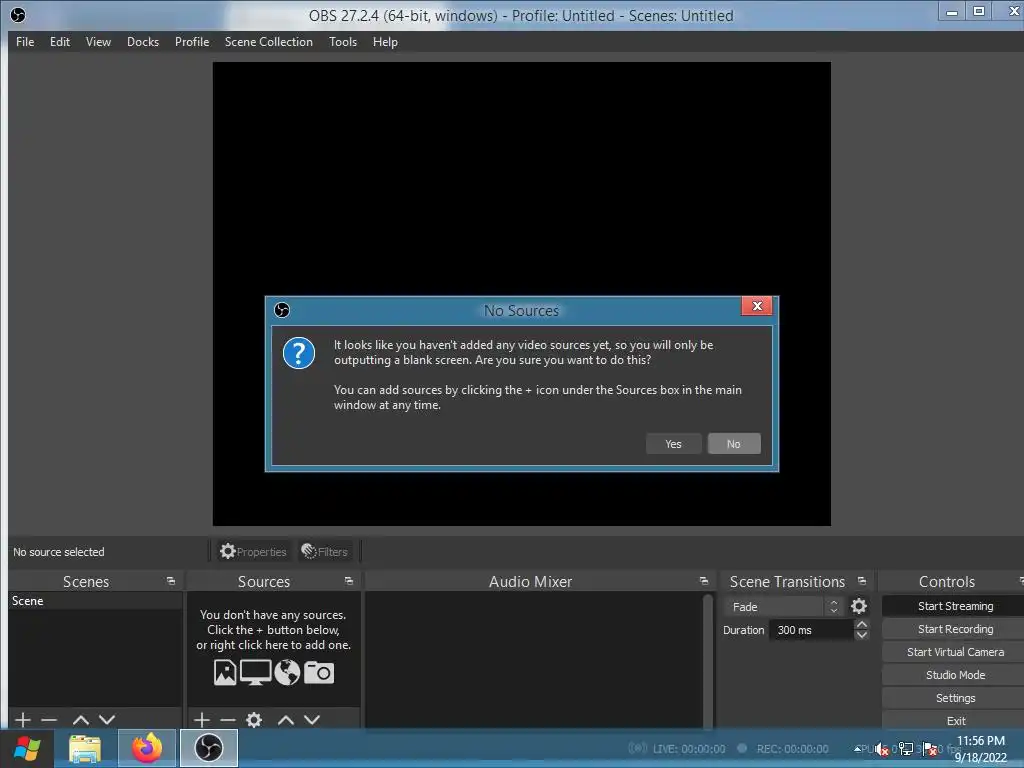This screenshot has height=768, width=1024.
Task: Click the camera source icon in Sources
Action: (319, 673)
